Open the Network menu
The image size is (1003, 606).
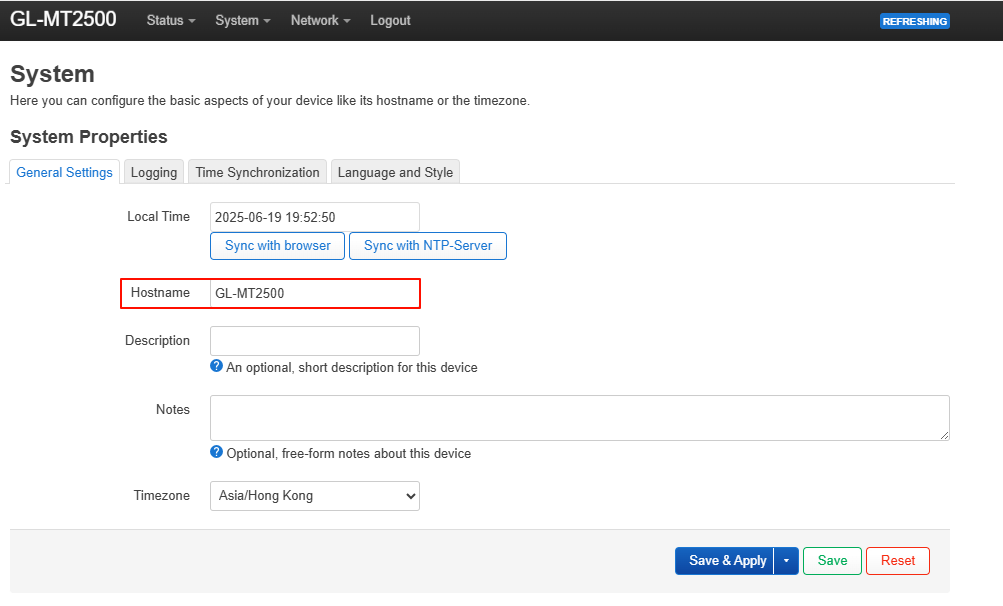pyautogui.click(x=320, y=20)
